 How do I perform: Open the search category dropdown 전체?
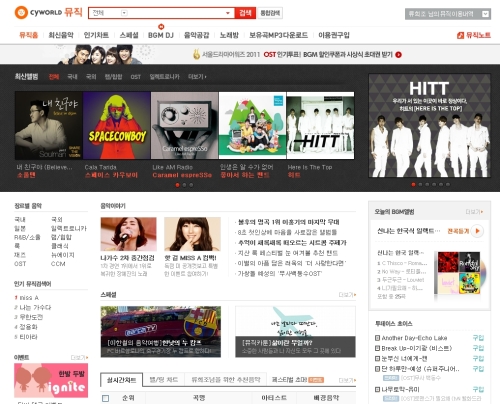click(109, 13)
